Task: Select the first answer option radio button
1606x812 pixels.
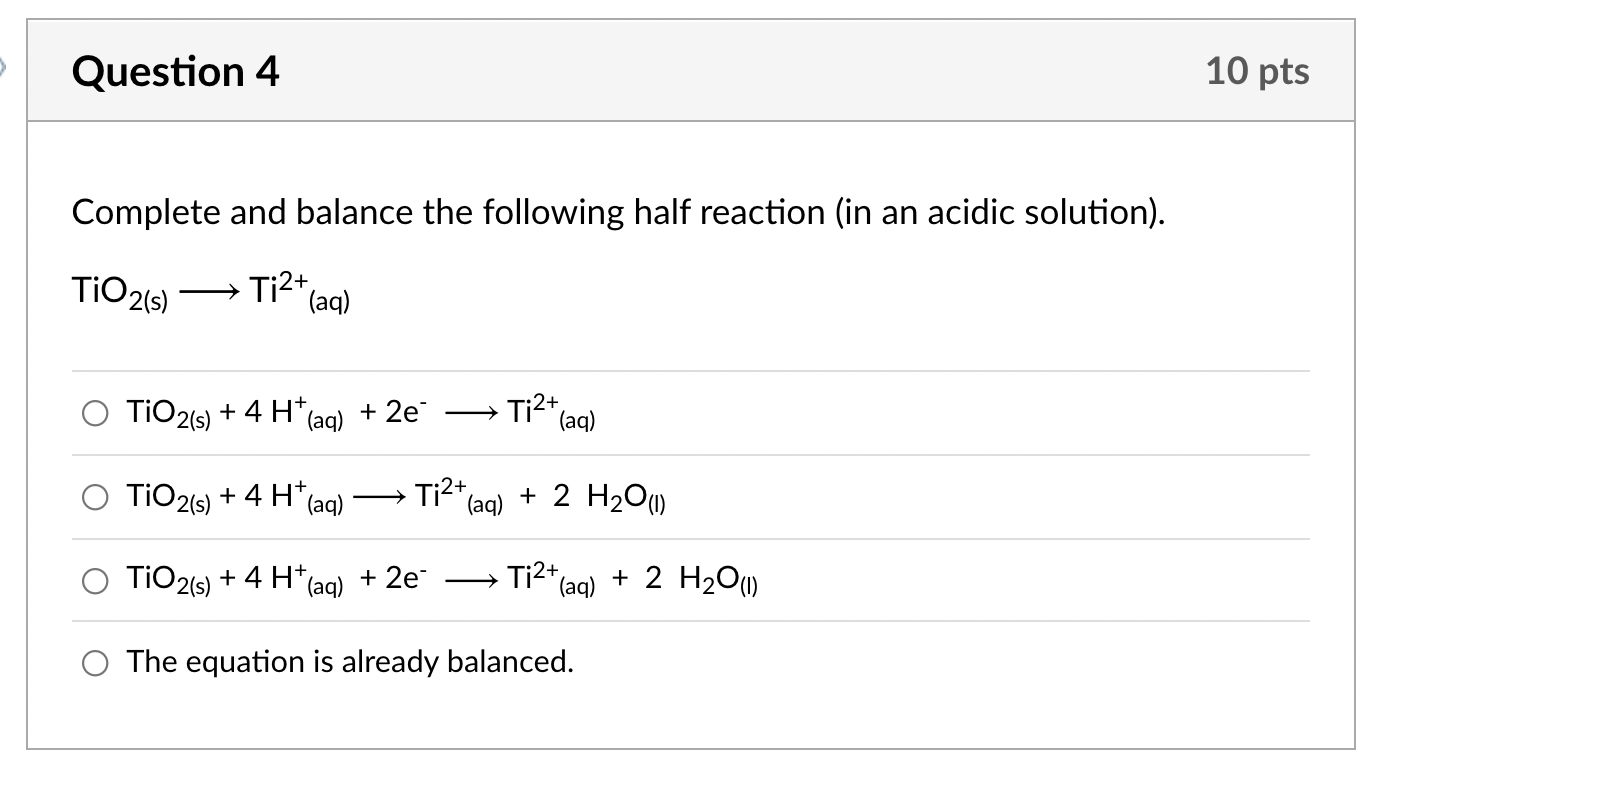Action: point(95,413)
